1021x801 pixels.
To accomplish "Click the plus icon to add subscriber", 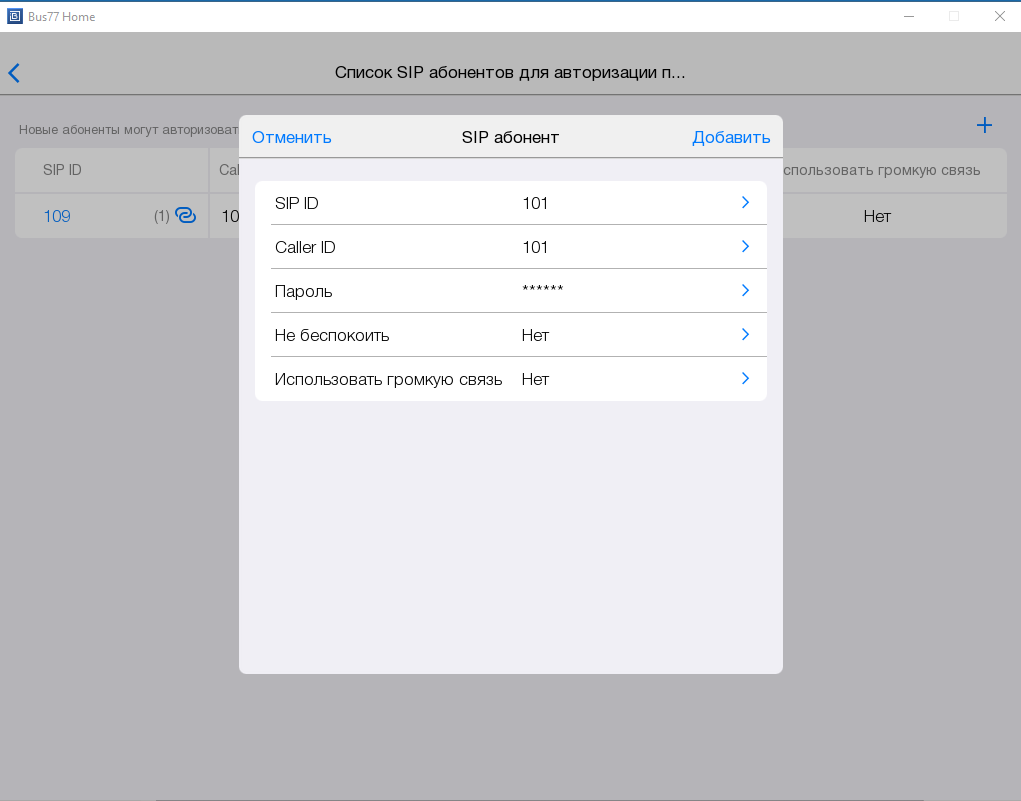I will click(984, 125).
